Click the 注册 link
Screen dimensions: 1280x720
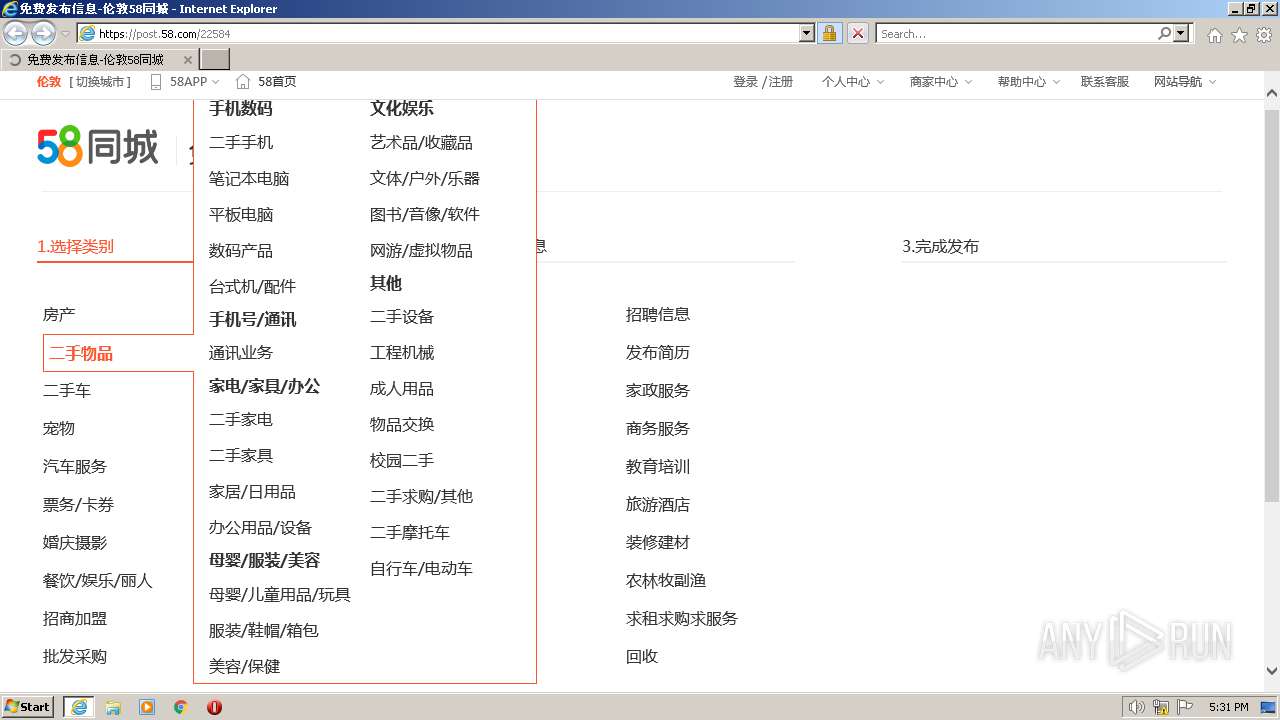781,82
